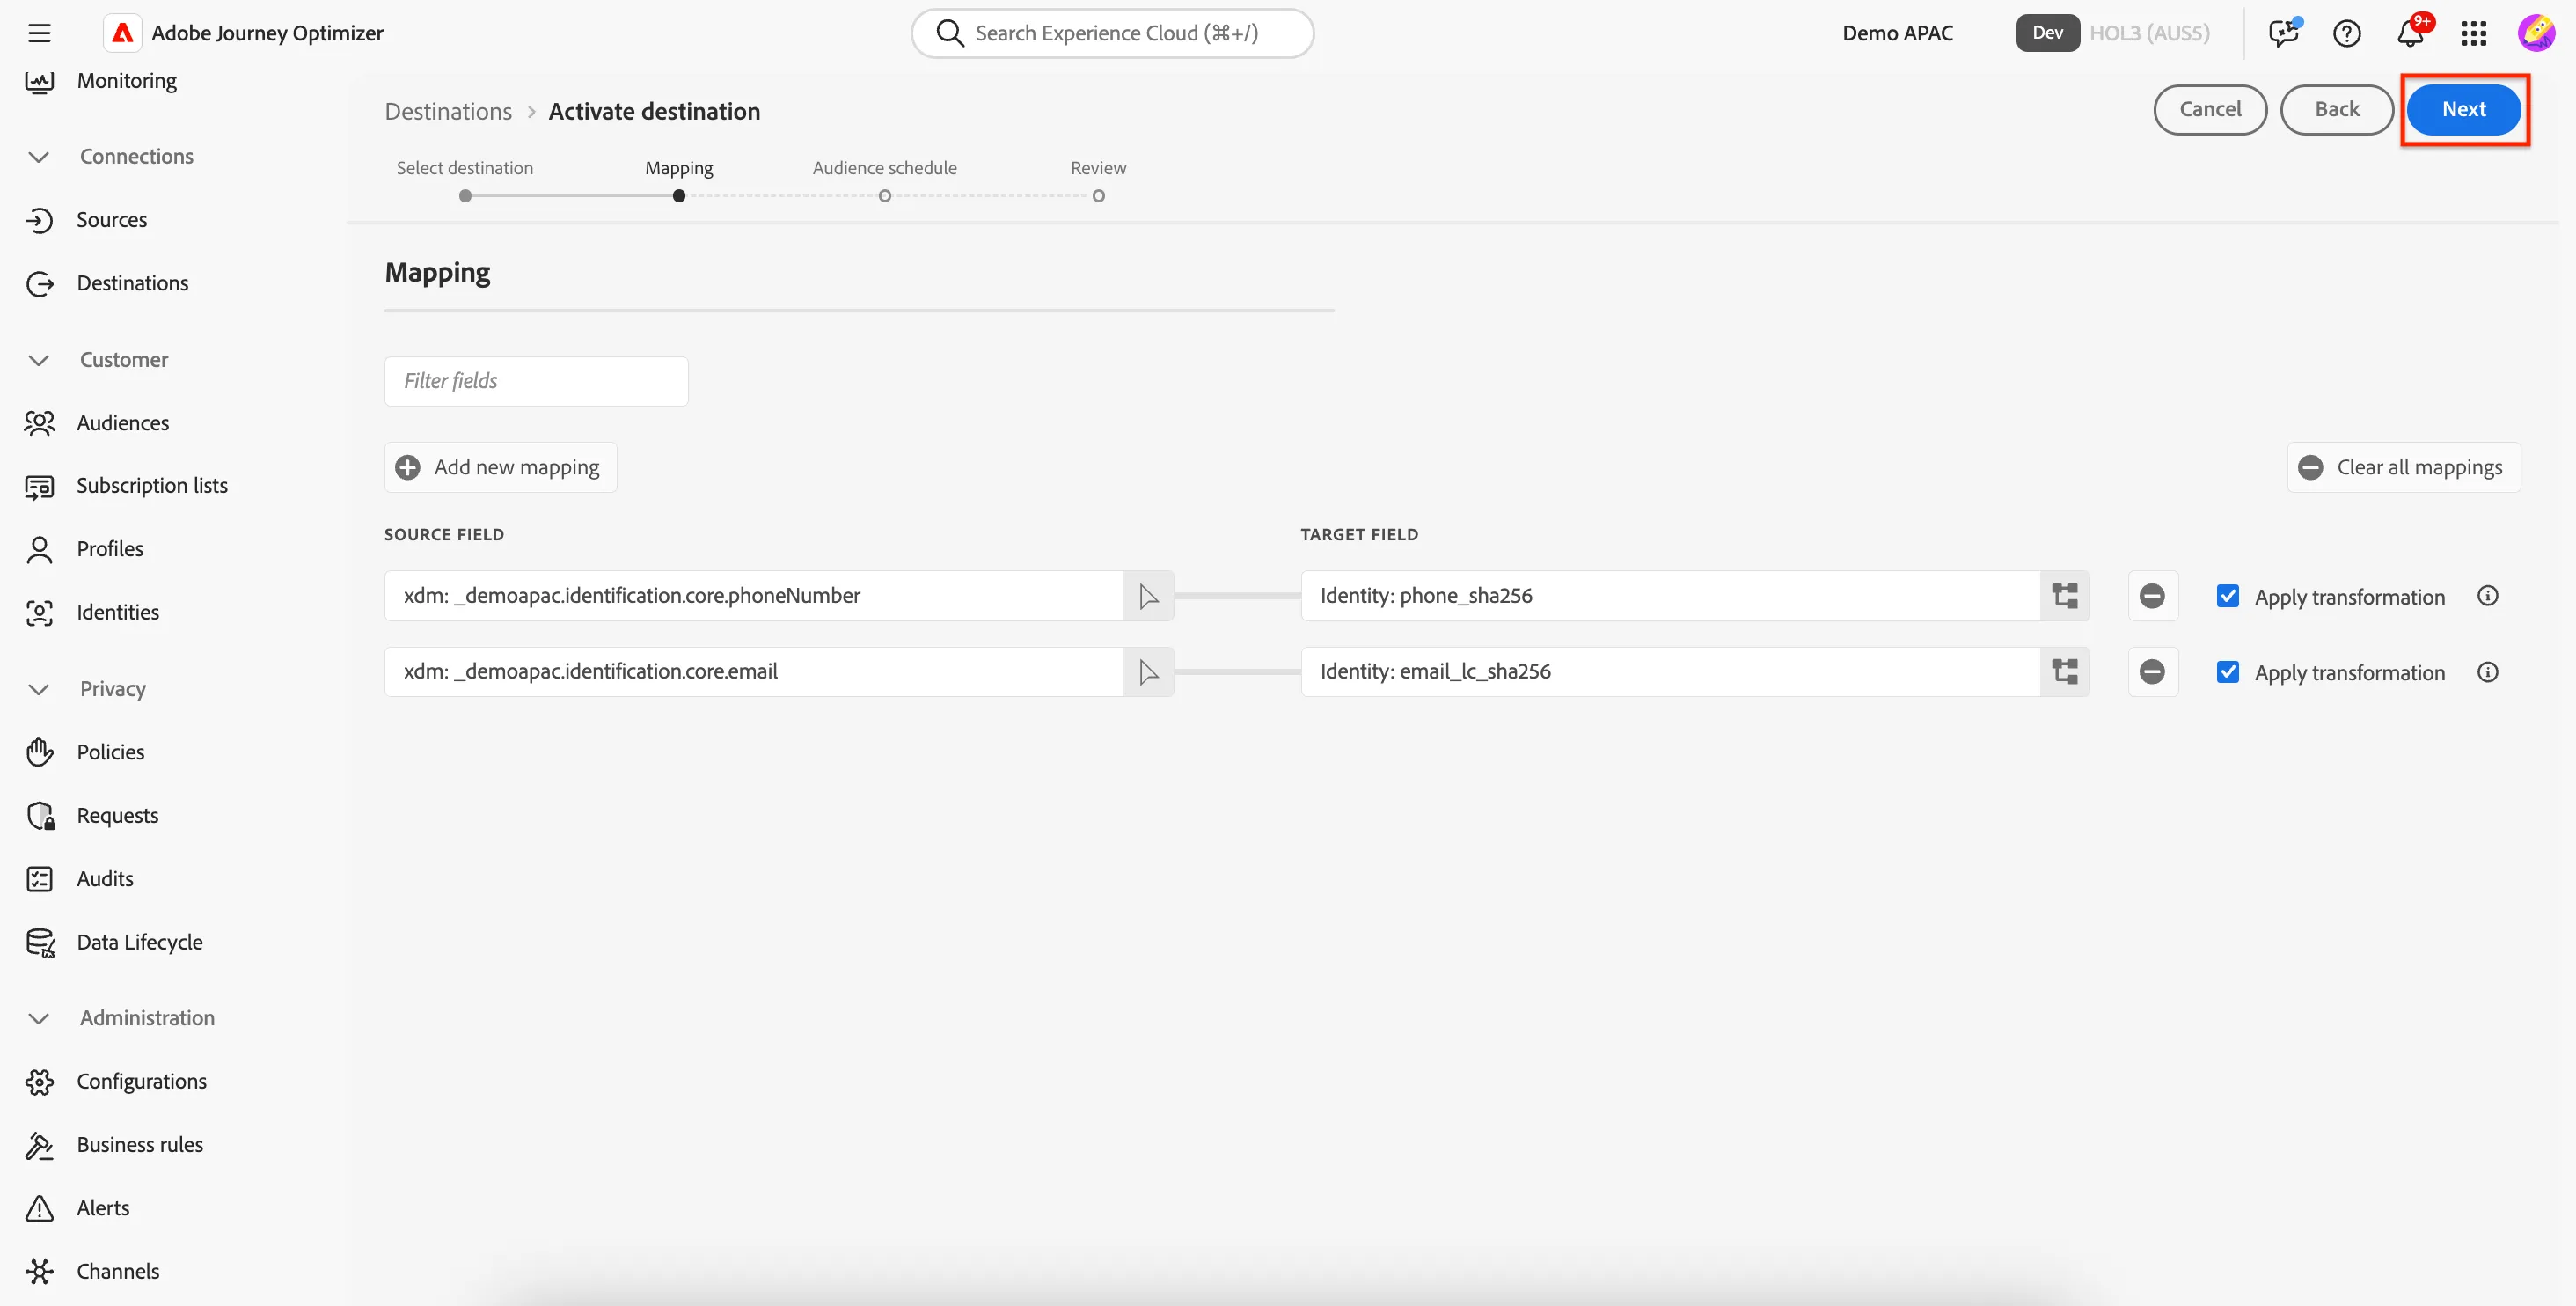Screen dimensions: 2576x1306
Task: Open target picker for email_lc_sha256 field
Action: click(x=2065, y=672)
